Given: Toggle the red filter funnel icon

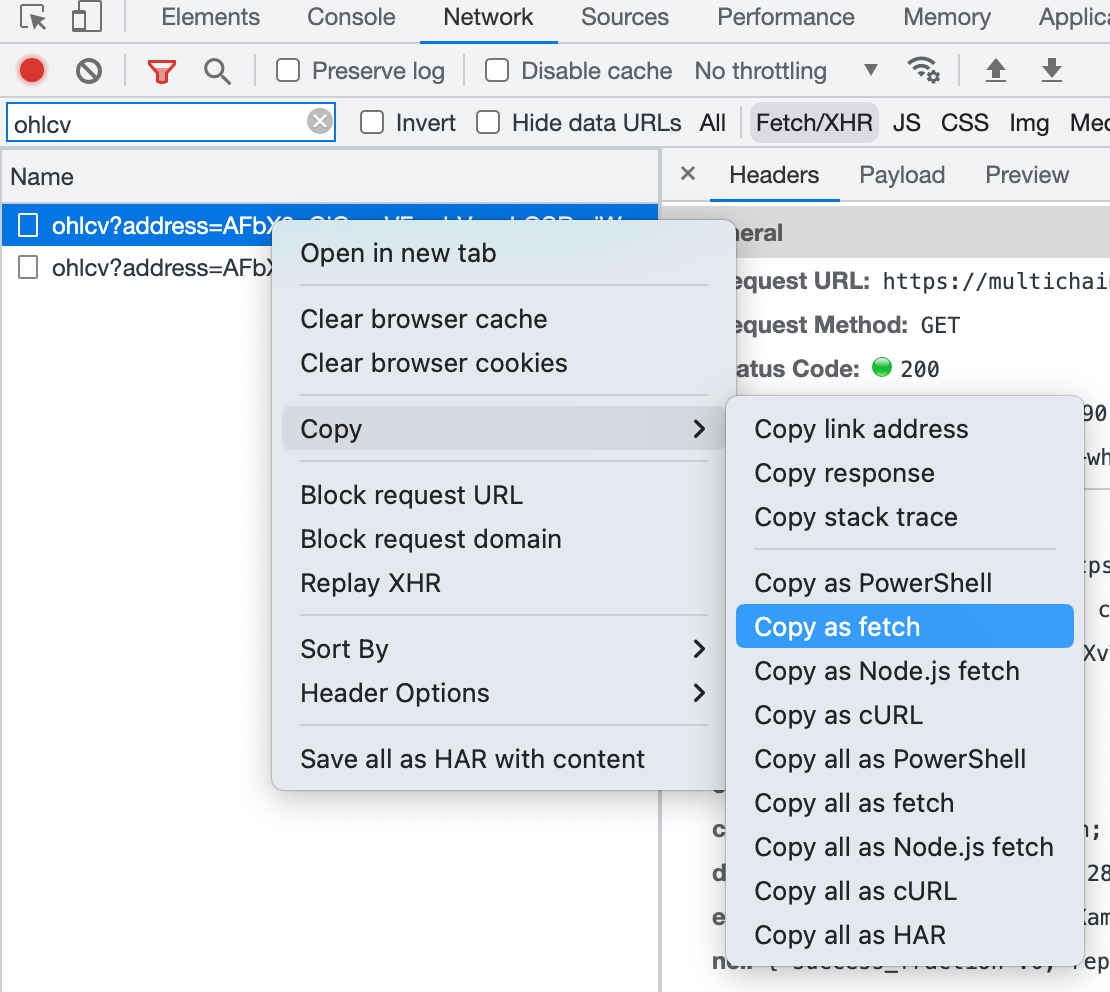Looking at the screenshot, I should click(161, 71).
